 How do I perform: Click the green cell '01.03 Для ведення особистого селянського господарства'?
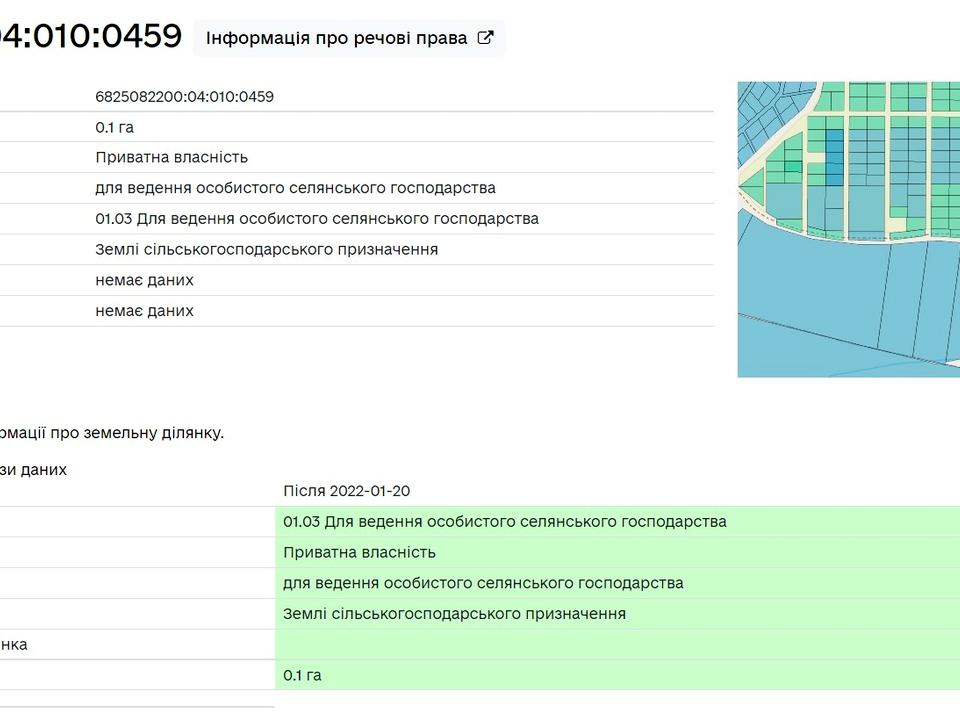click(x=504, y=522)
